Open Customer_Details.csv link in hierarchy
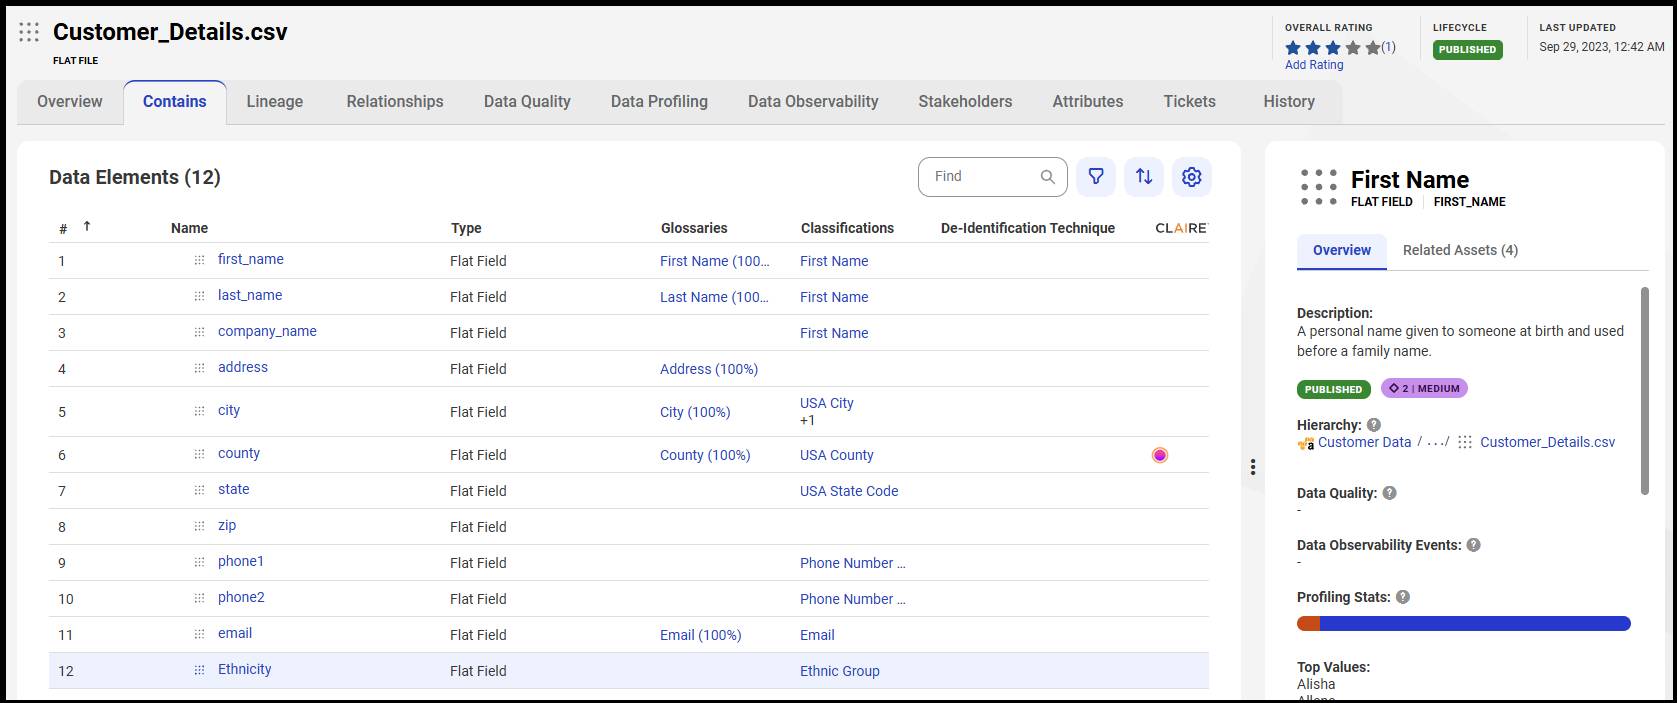 click(x=1547, y=442)
